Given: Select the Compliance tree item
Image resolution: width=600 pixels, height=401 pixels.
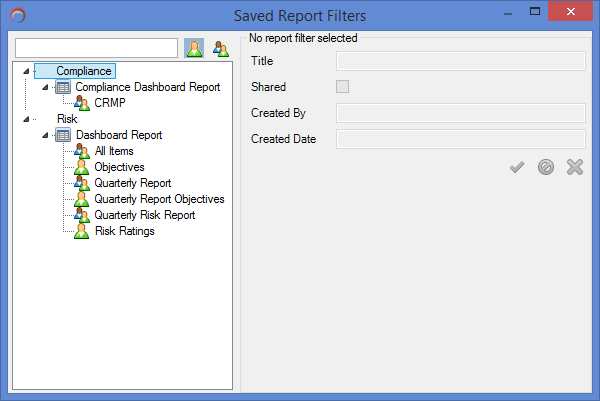Looking at the screenshot, I should point(84,71).
